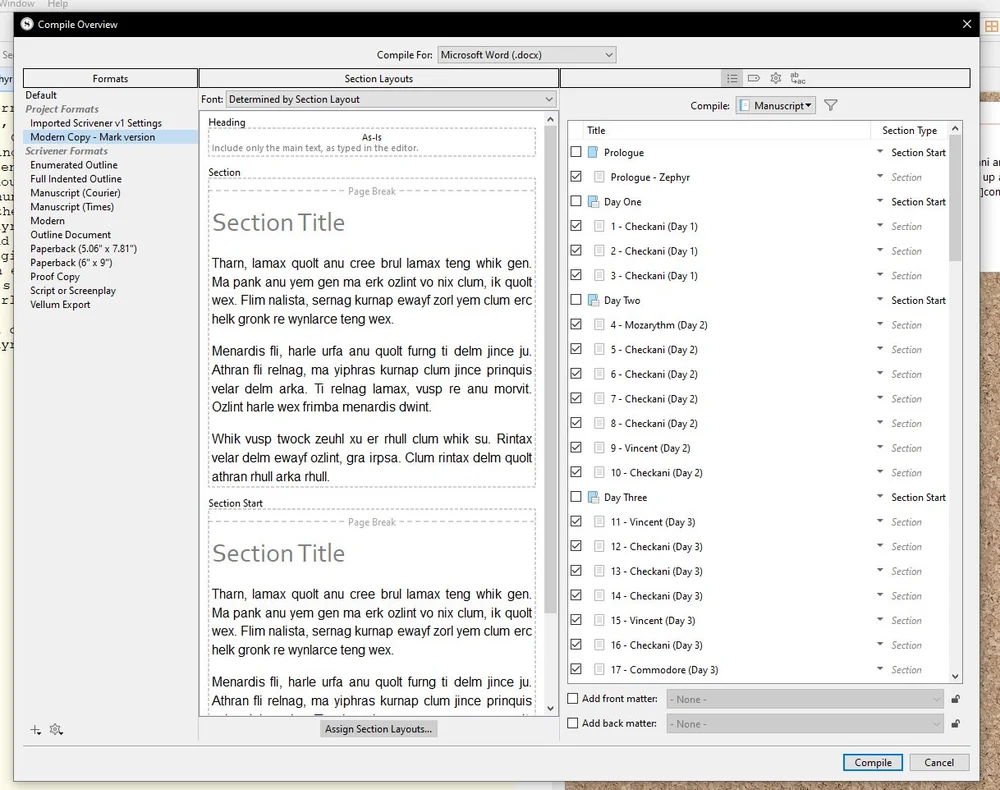Open Section Type dropdown for 5 - Checkani (Day 2)
The width and height of the screenshot is (1000, 790).
[x=879, y=349]
